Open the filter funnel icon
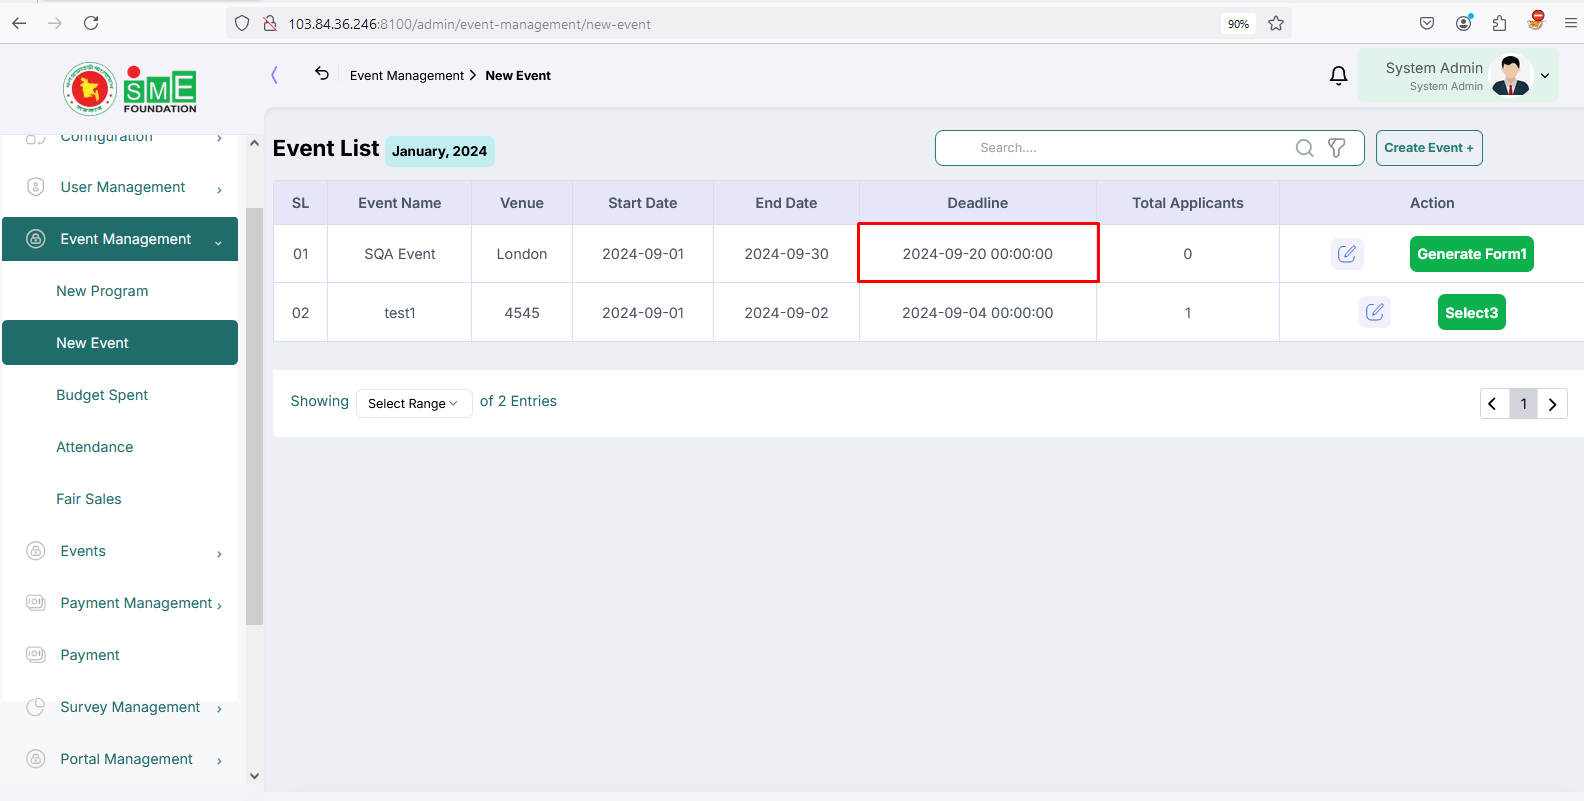Screen dimensions: 1584x801 point(1336,148)
